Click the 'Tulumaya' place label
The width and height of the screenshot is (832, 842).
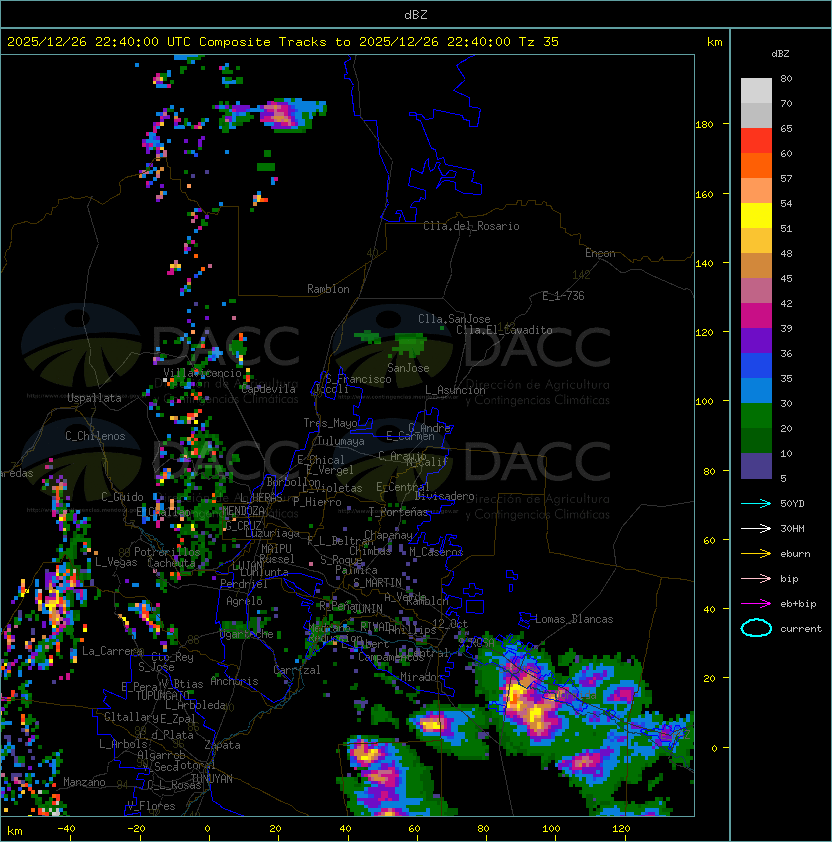coord(341,441)
